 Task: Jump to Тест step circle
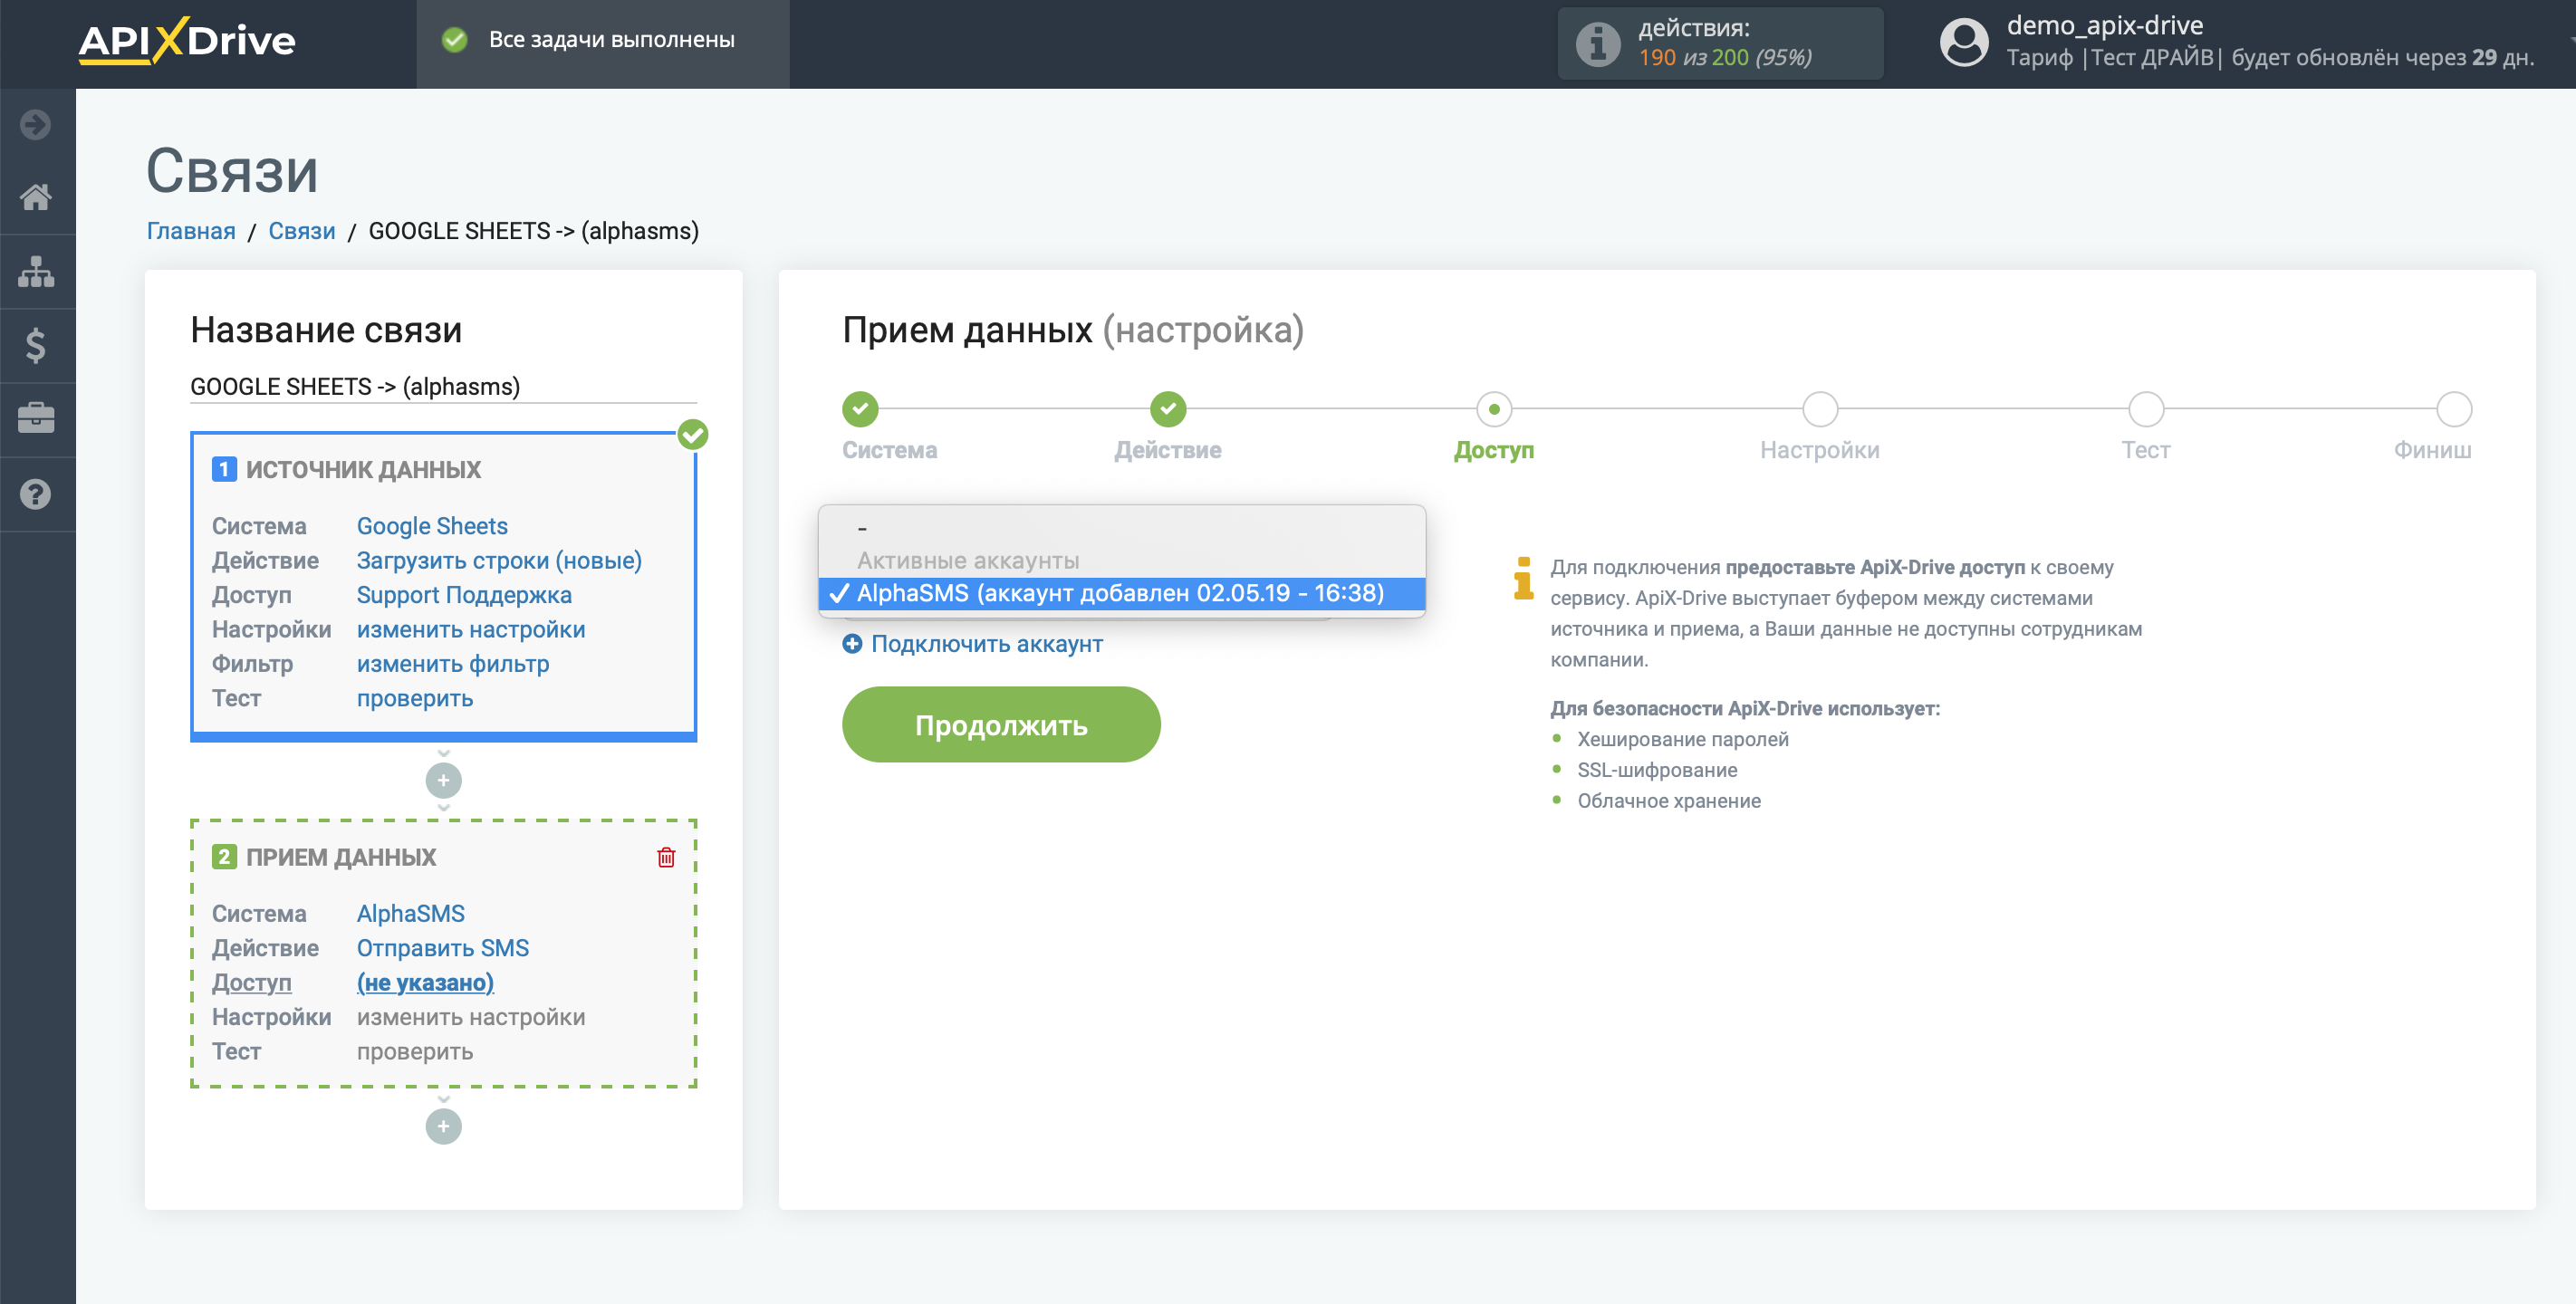[x=2146, y=409]
